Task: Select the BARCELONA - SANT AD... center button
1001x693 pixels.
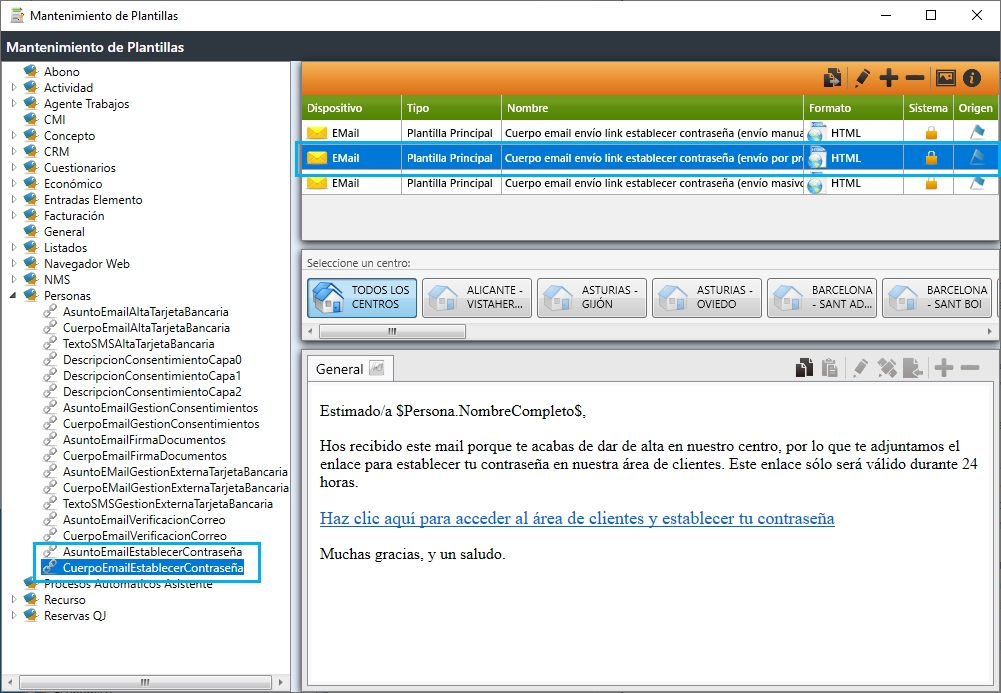Action: (822, 297)
